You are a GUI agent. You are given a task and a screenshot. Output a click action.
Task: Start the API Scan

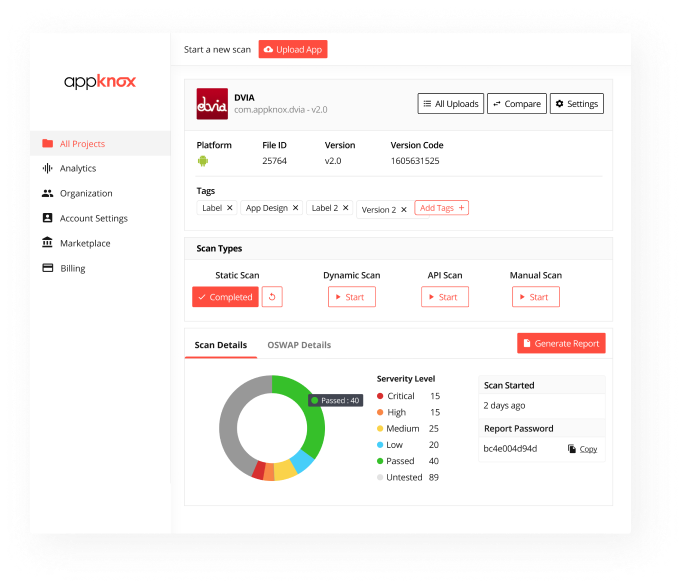coord(445,297)
